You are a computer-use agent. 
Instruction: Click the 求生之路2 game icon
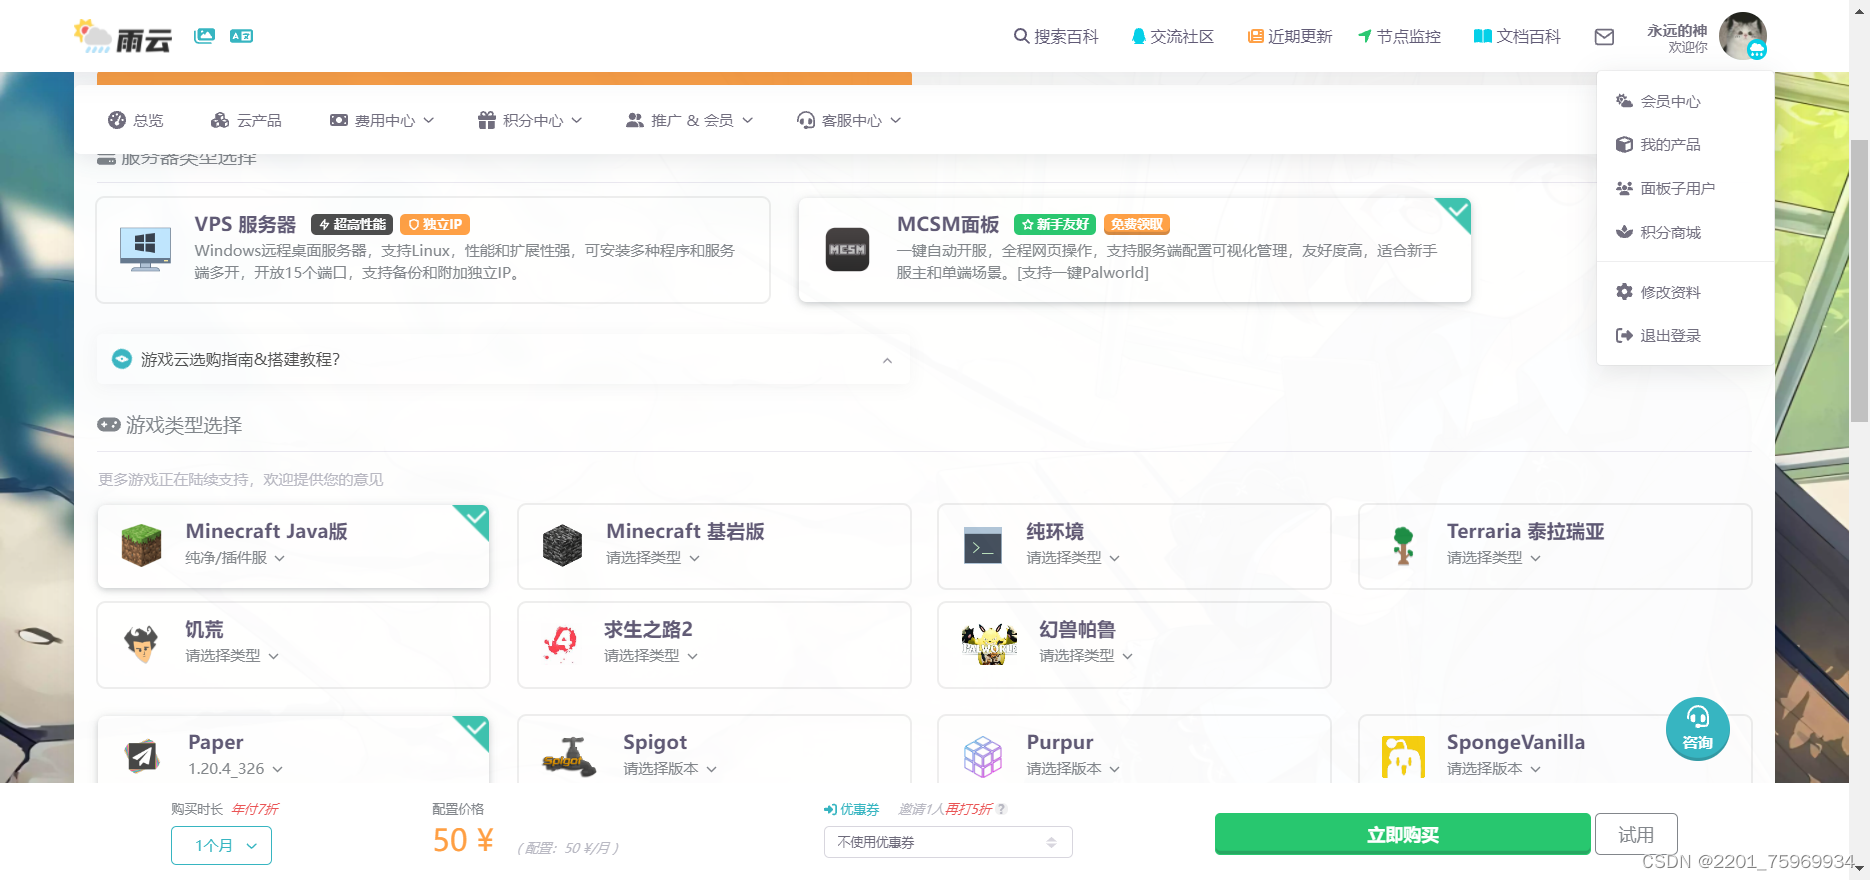(x=560, y=643)
